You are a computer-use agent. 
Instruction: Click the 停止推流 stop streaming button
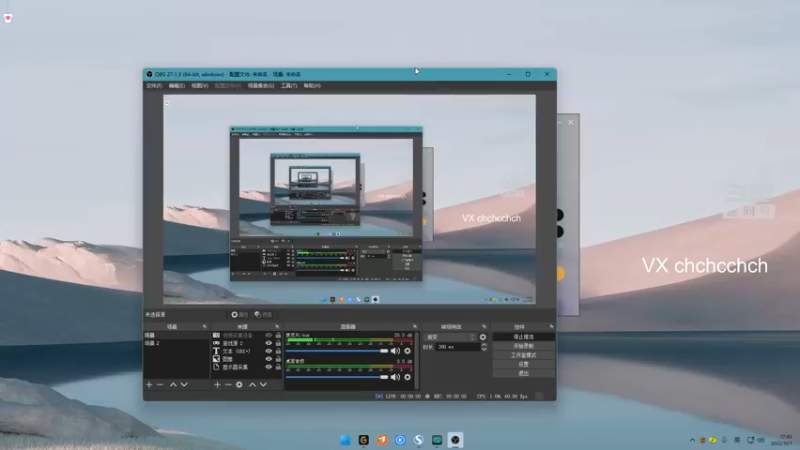[x=523, y=337]
